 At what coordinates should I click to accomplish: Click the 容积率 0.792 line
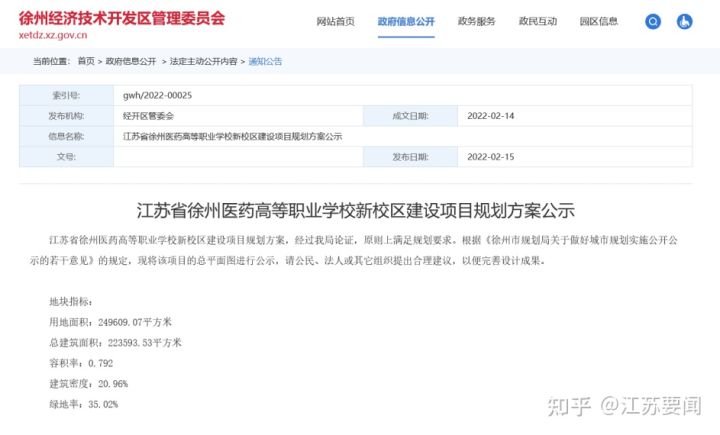coord(81,363)
